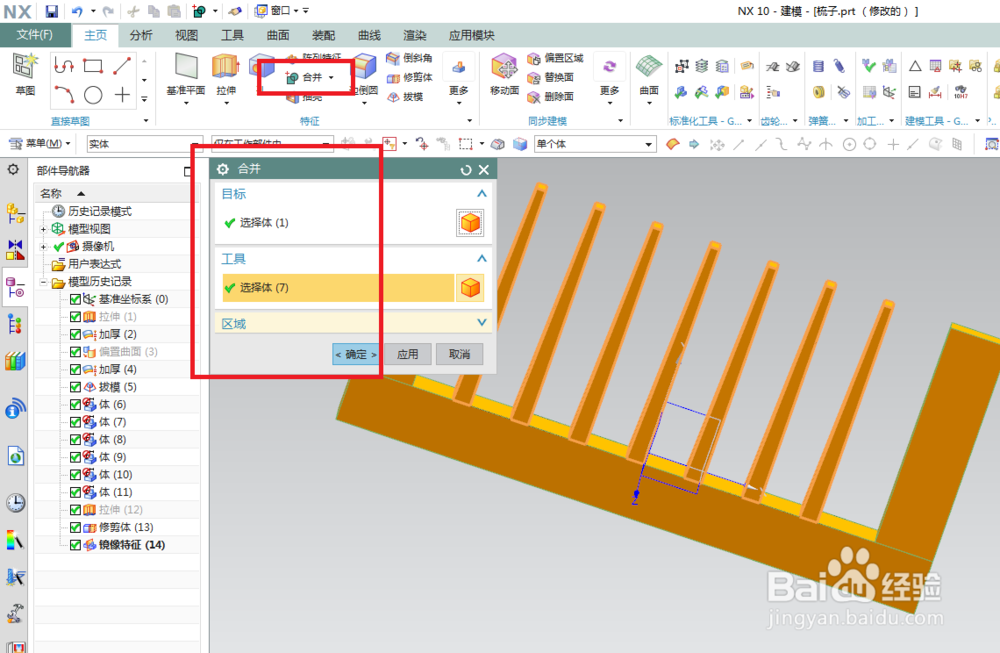Viewport: 1000px width, 653px height.
Task: Toggle checkbox for 体 (10)
Action: (75, 474)
